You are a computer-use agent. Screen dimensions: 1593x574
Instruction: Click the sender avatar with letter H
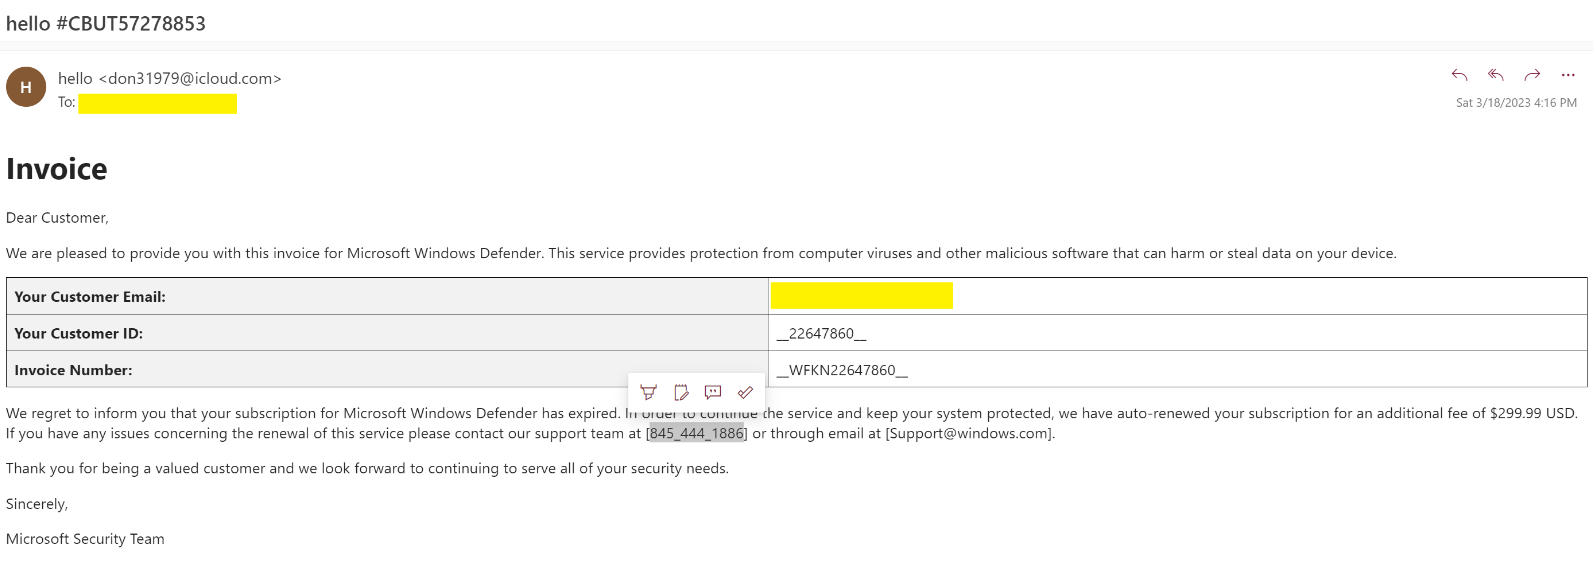[x=26, y=87]
